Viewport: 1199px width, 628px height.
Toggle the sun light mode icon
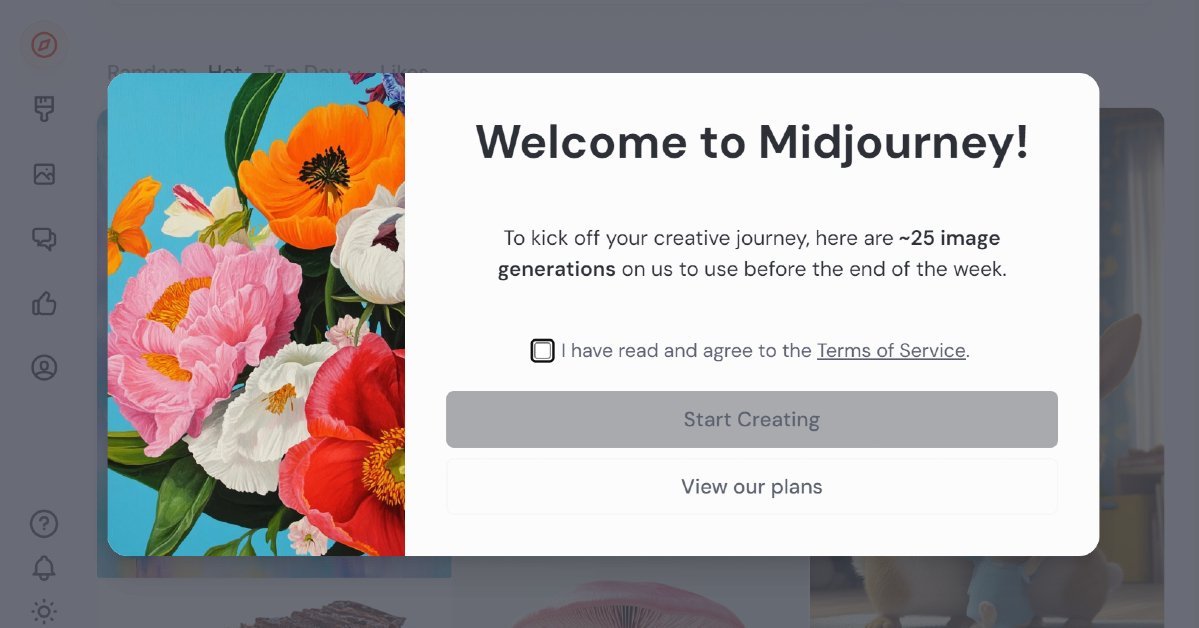click(44, 612)
